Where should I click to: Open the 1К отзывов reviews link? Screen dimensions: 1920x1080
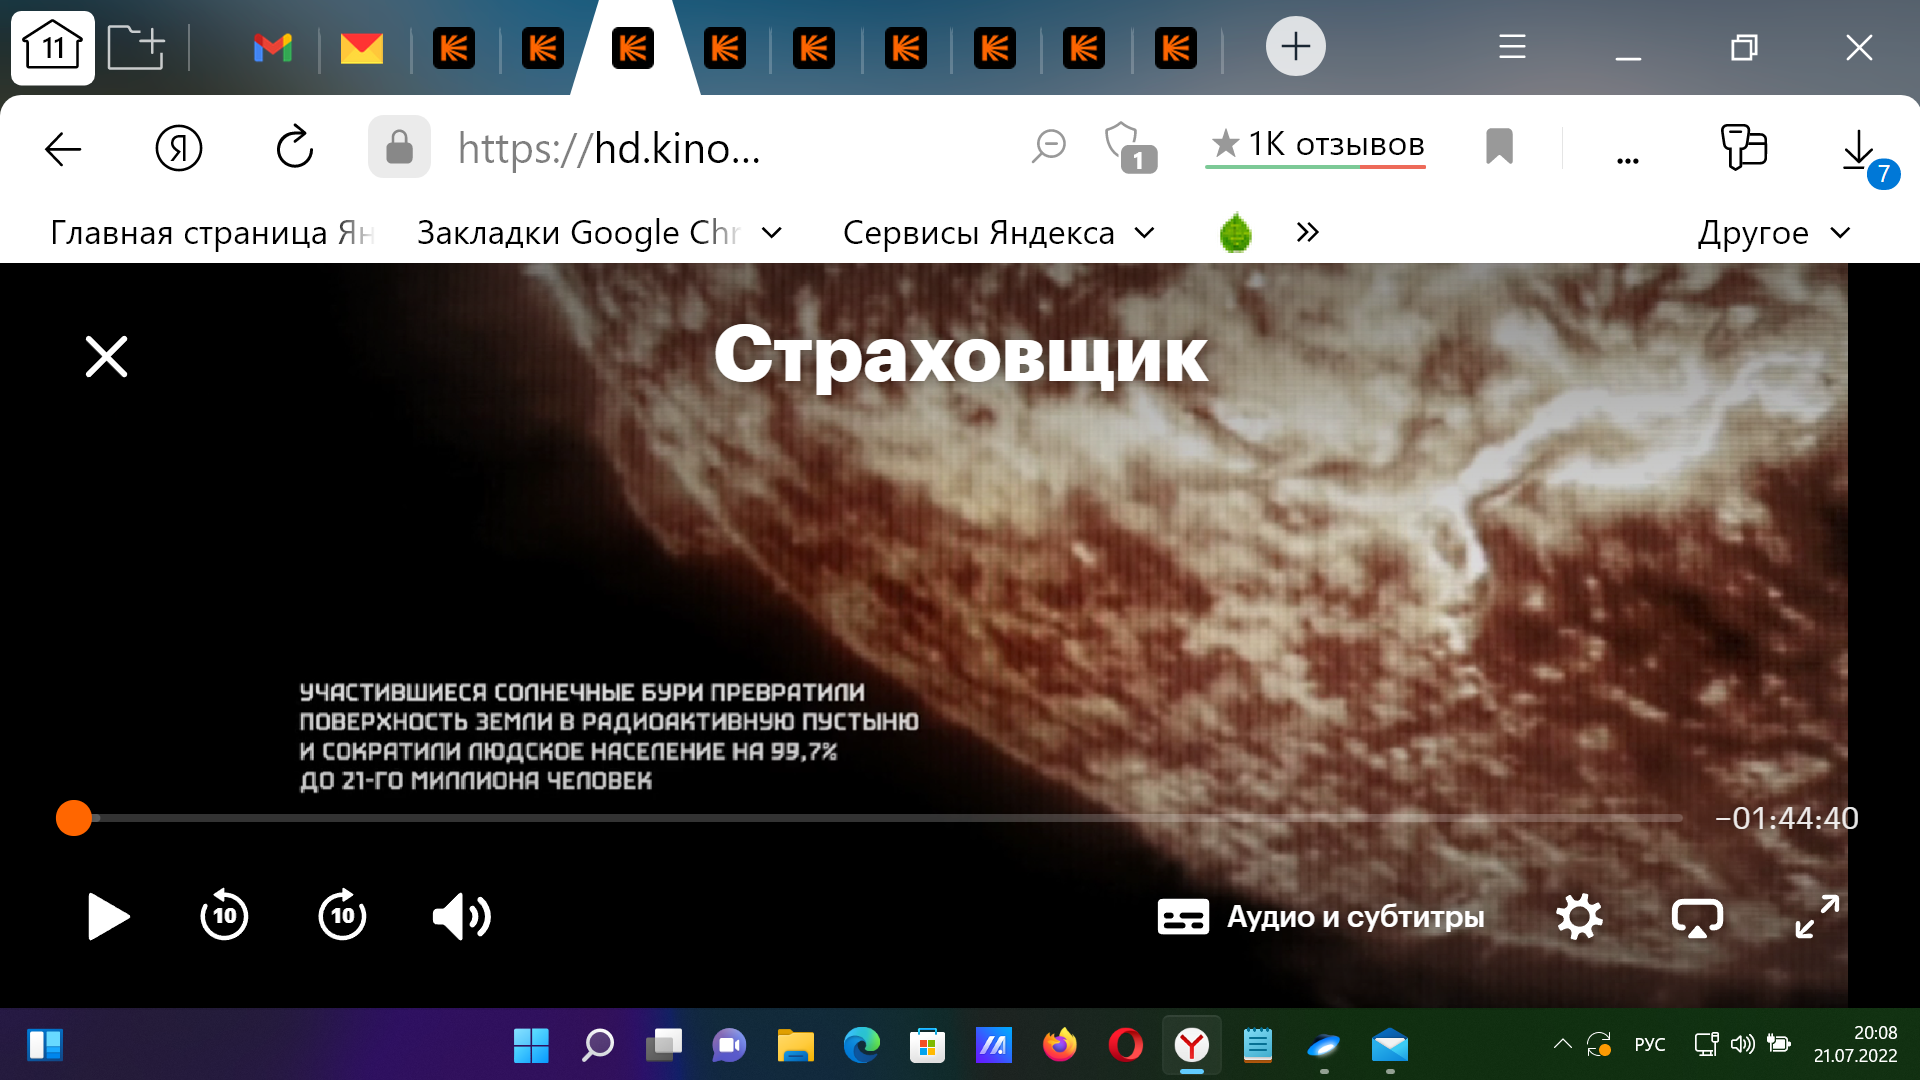[1315, 145]
